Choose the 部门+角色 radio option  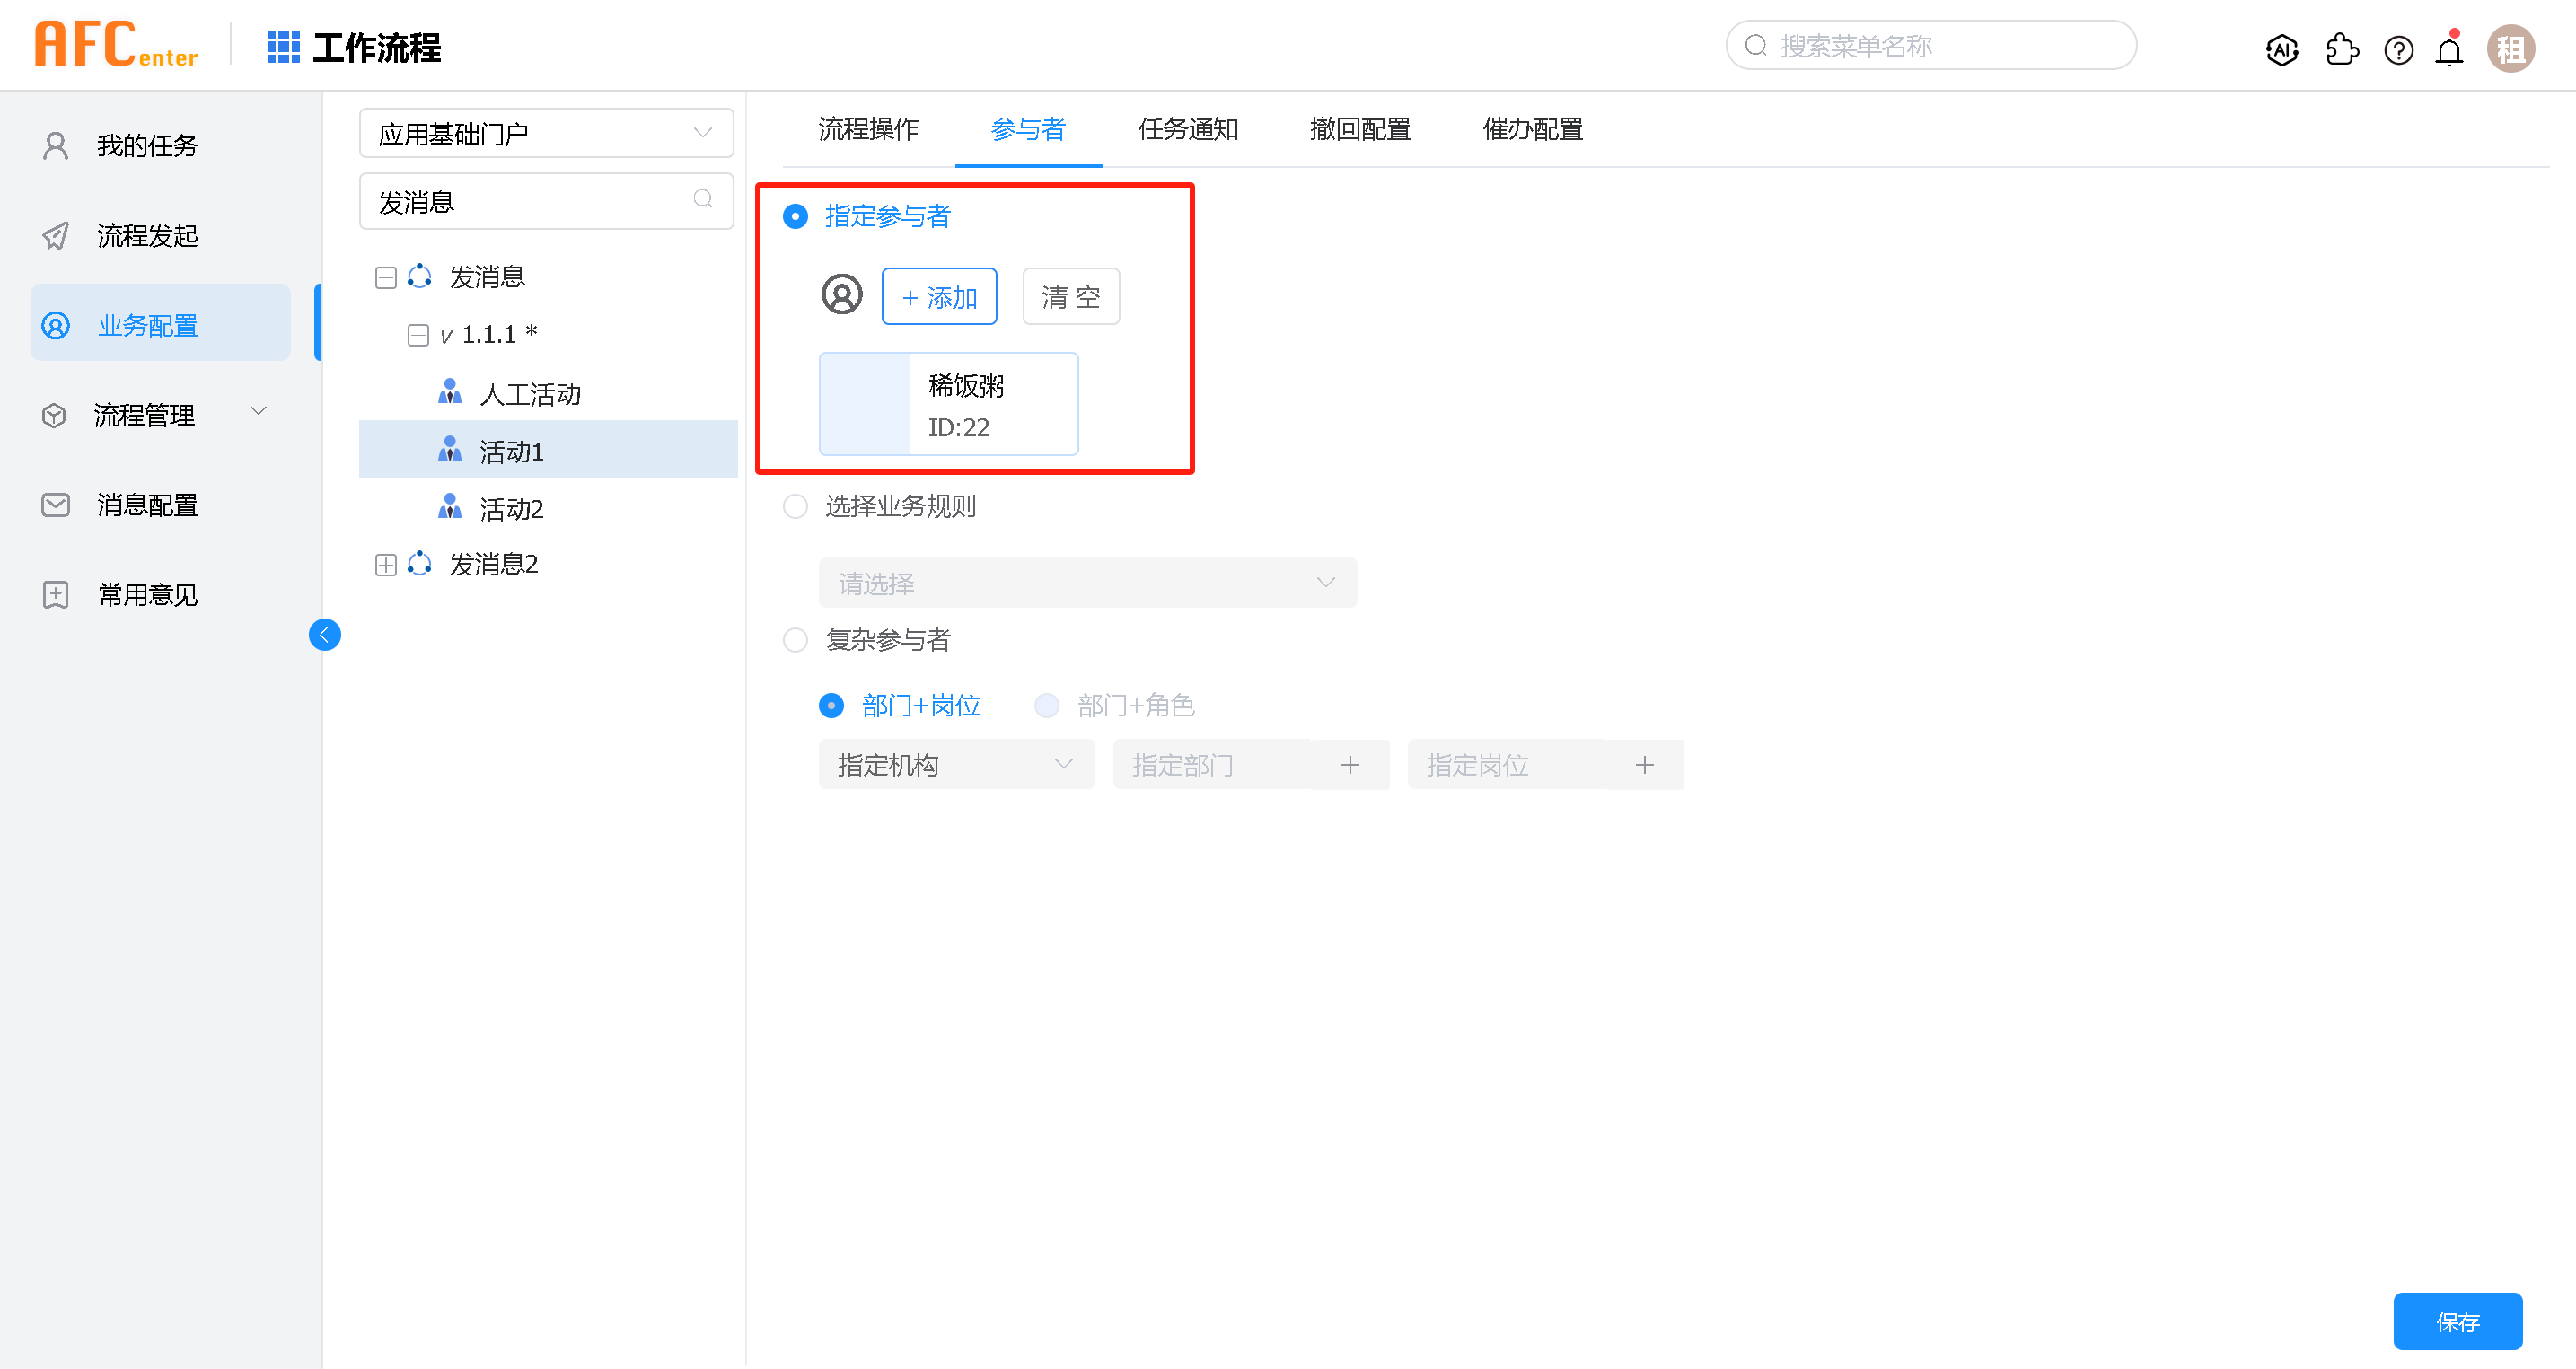[1047, 706]
